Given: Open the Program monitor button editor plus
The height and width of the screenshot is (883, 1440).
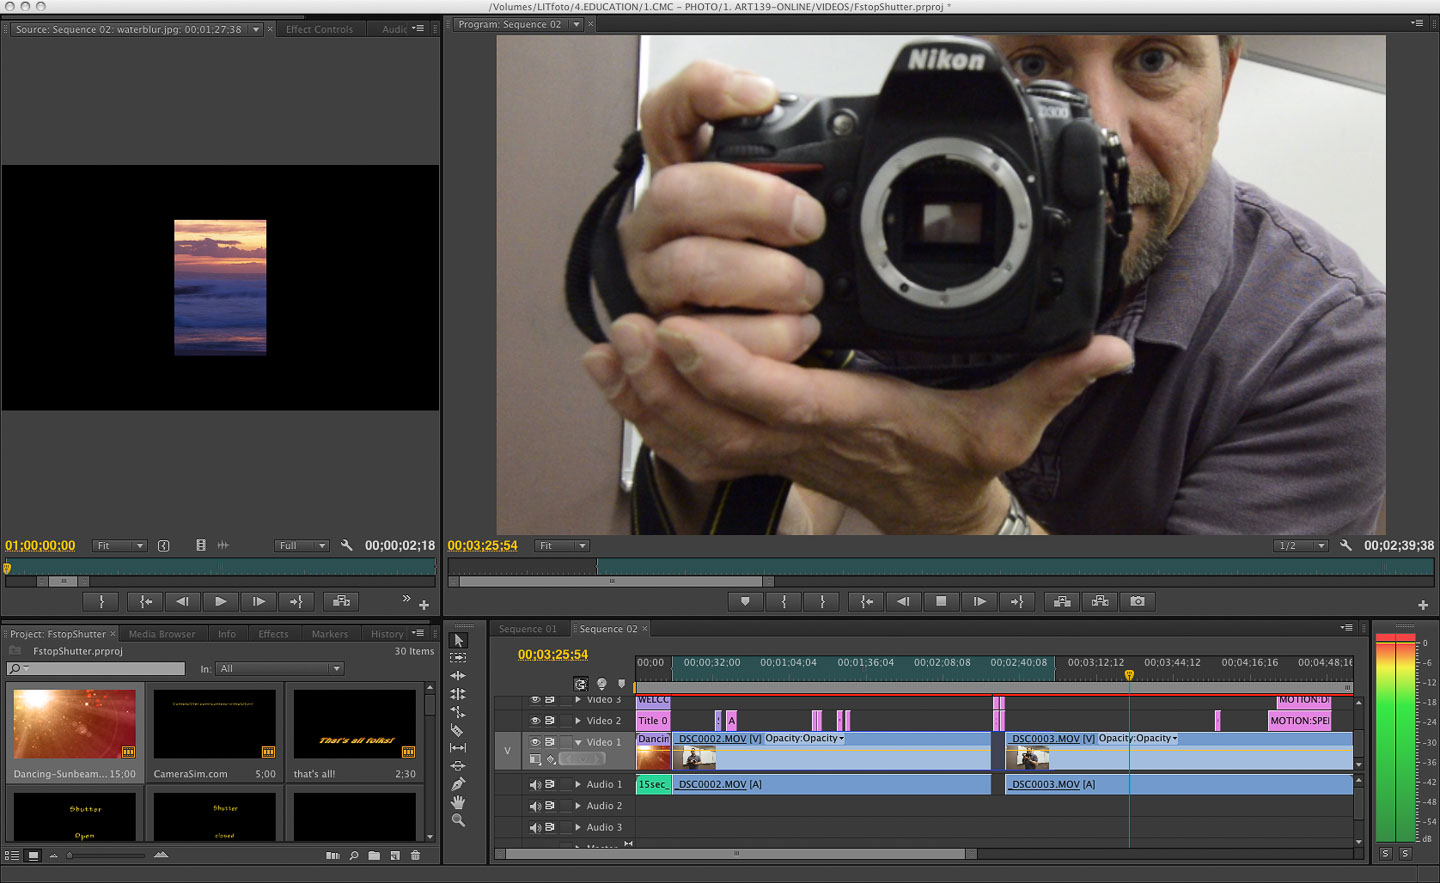Looking at the screenshot, I should click(x=1422, y=605).
